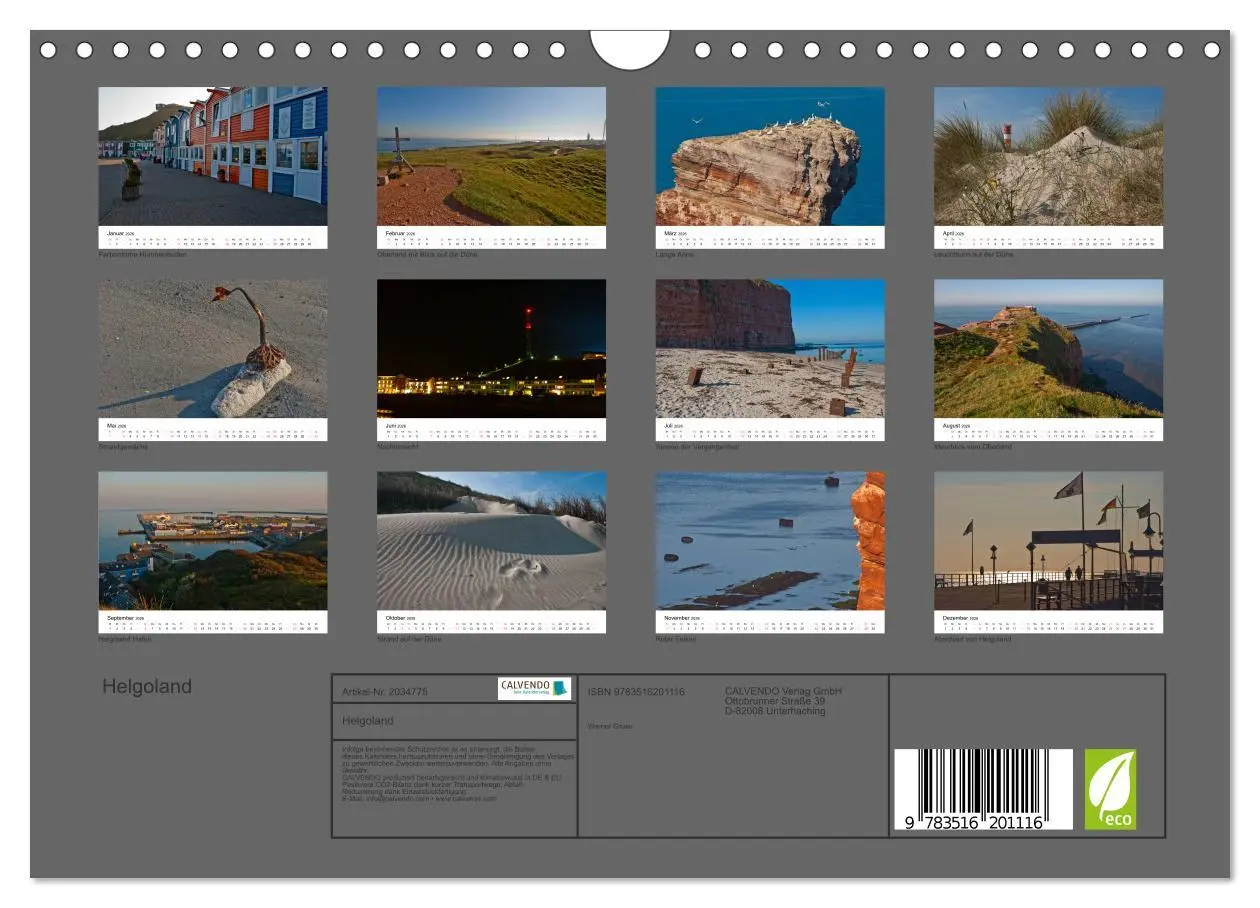The width and height of the screenshot is (1260, 908).
Task: Click the caption 'Strand auf der Düne'
Action: point(409,639)
